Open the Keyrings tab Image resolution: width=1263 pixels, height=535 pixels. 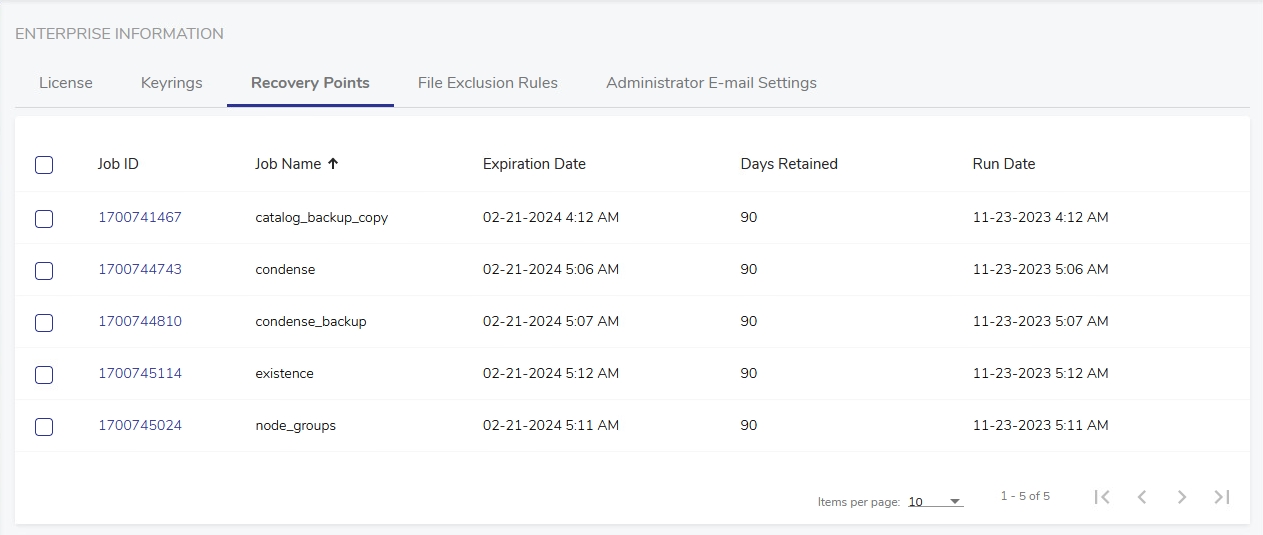(172, 83)
